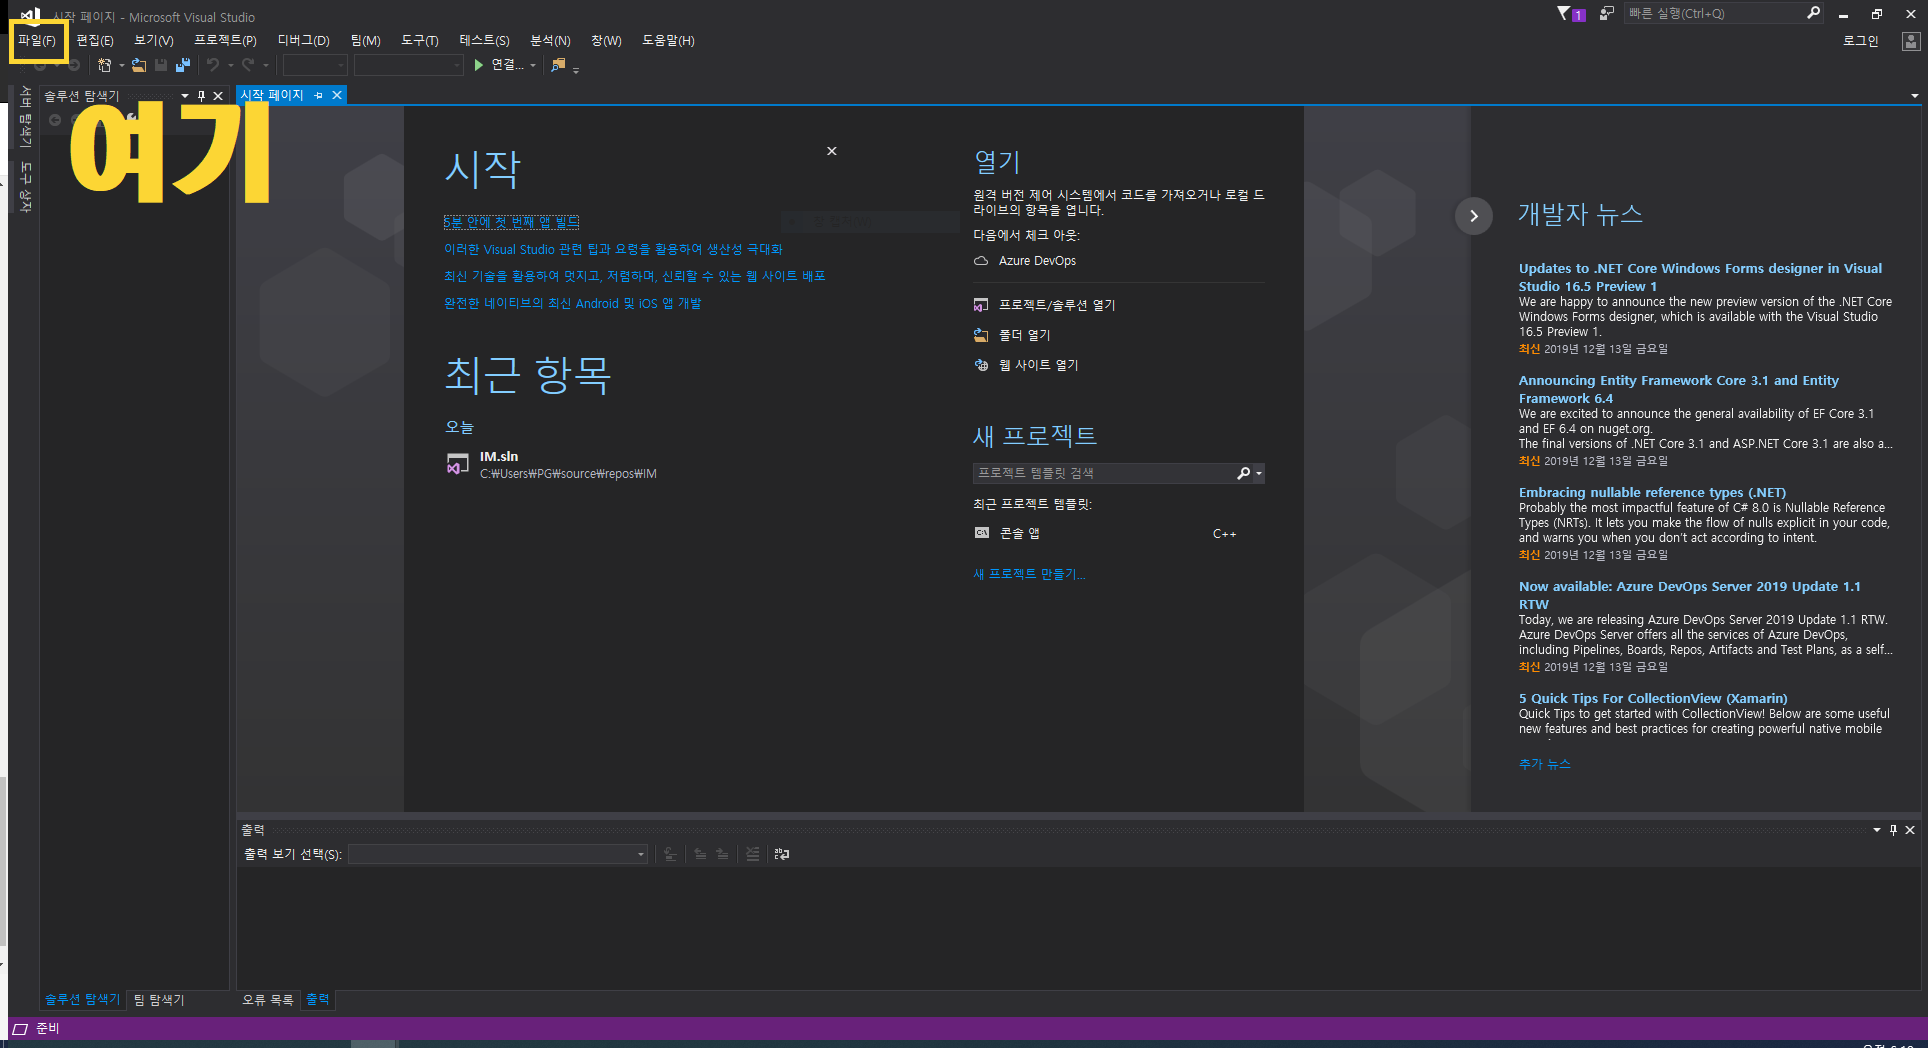
Task: Pin the 솔루션 탐색기 panel with pushpin
Action: coord(201,96)
